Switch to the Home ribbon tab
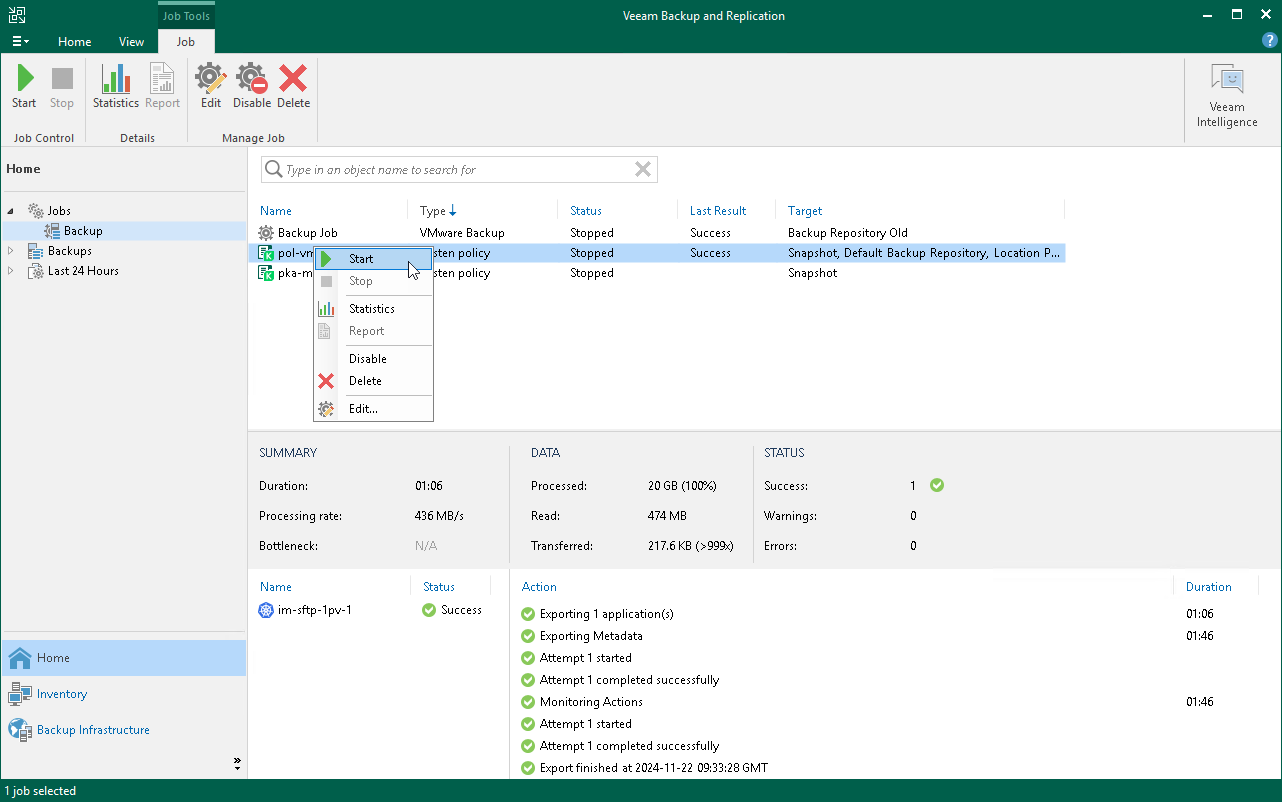 tap(75, 42)
